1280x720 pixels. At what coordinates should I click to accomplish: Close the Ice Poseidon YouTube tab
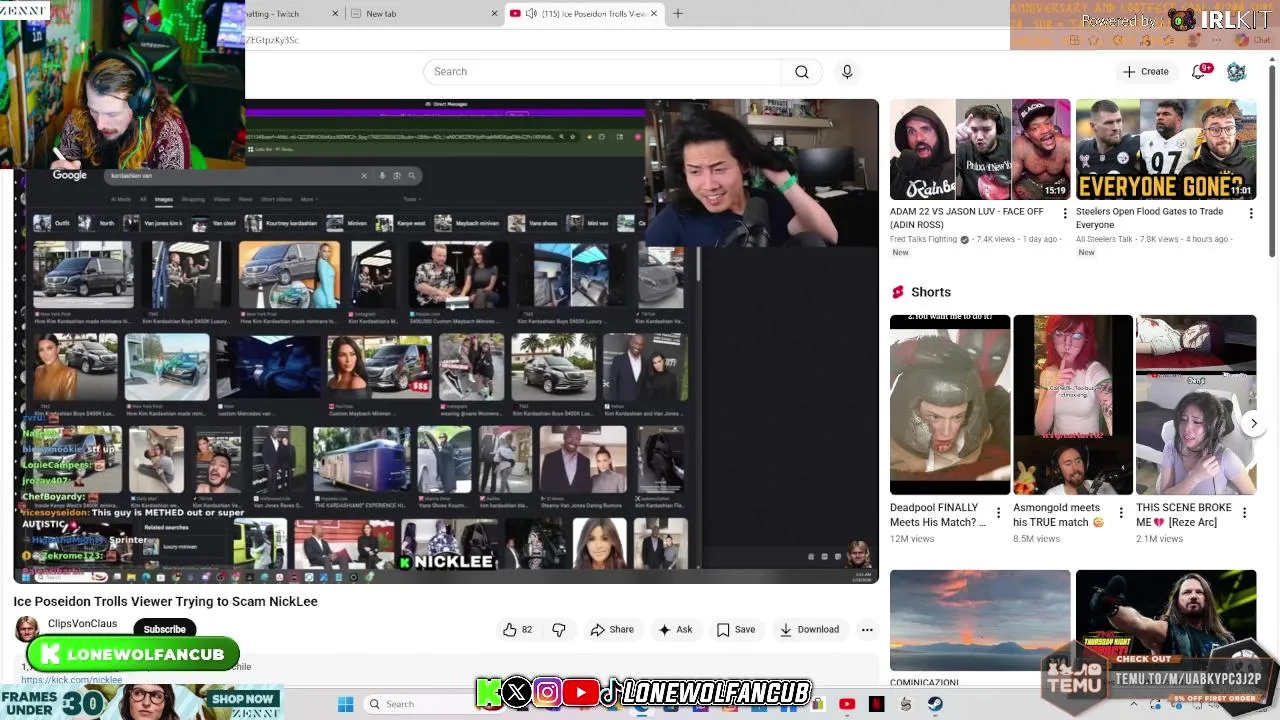coord(655,14)
